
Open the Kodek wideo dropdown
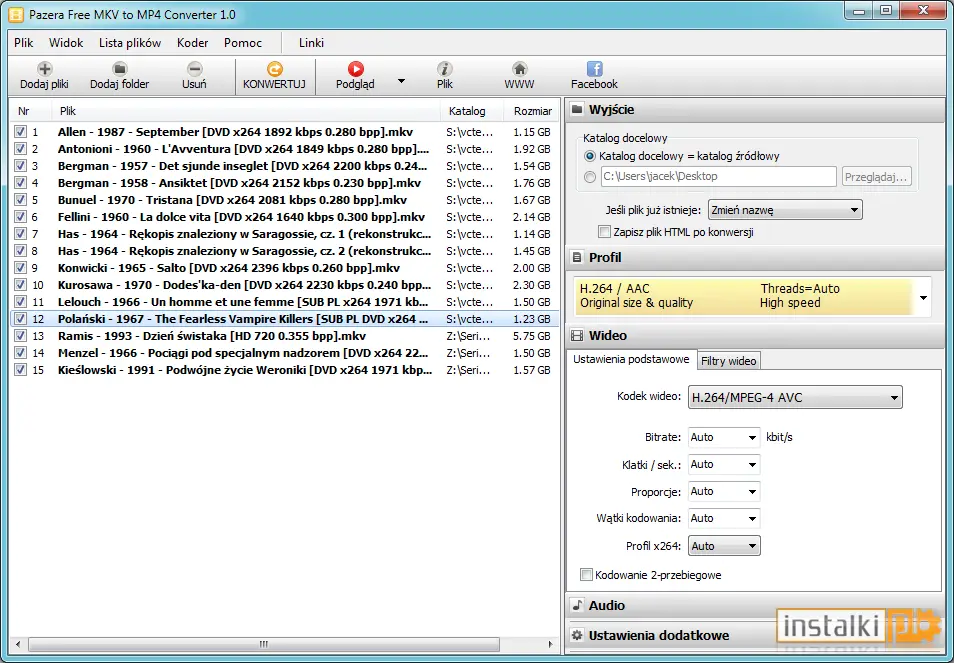pyautogui.click(x=795, y=397)
